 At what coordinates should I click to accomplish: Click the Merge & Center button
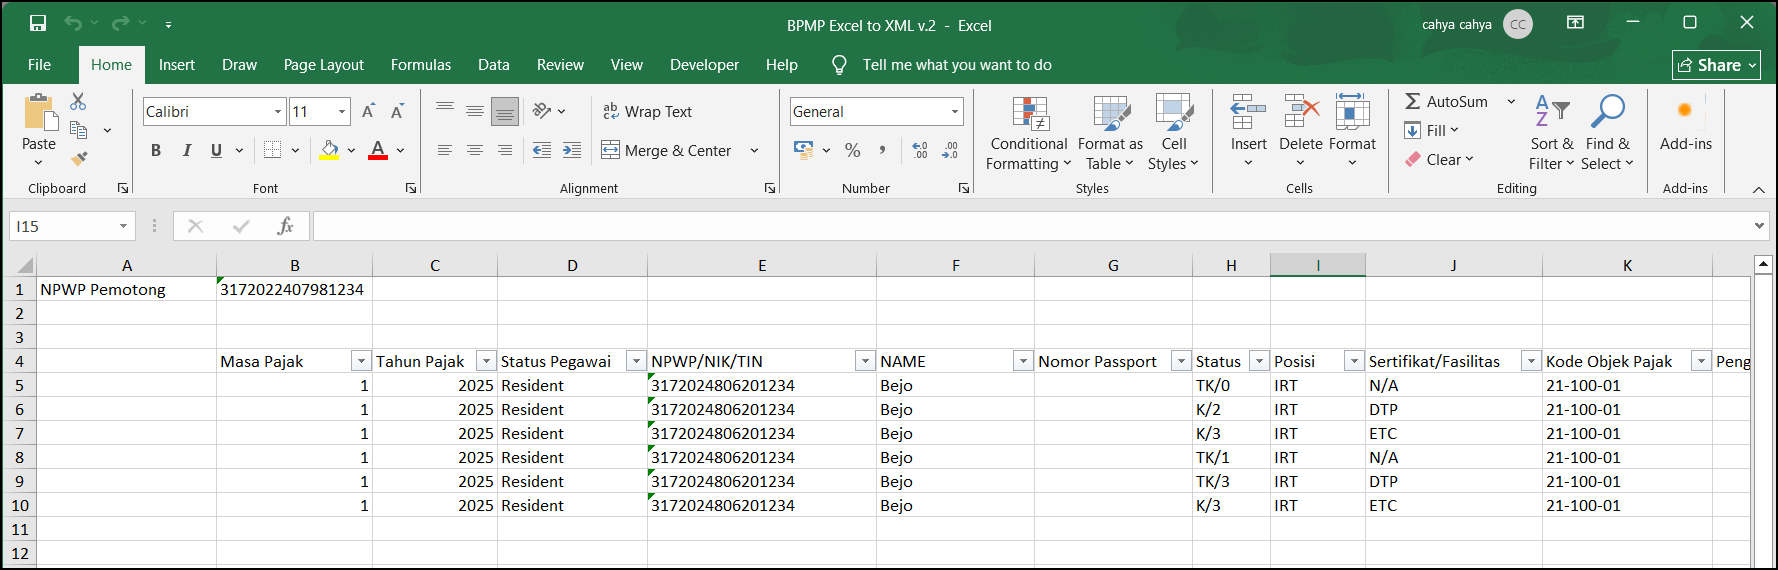pos(668,150)
